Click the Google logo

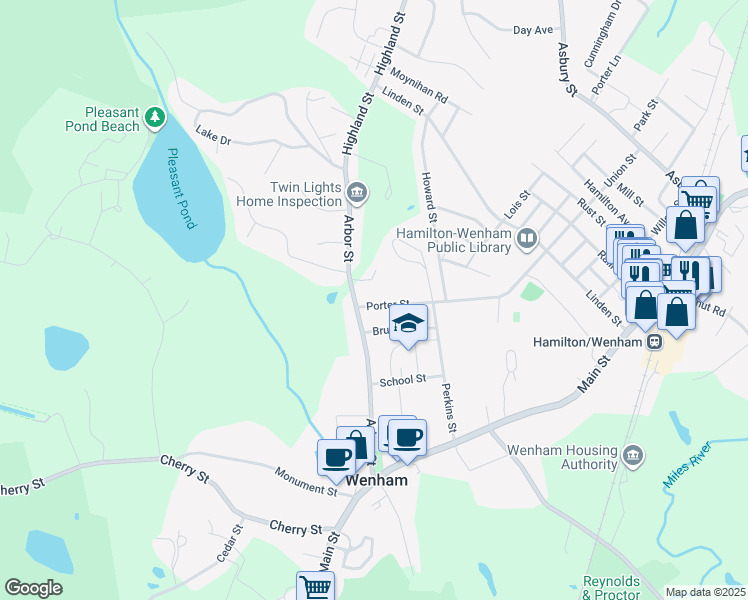click(x=33, y=588)
